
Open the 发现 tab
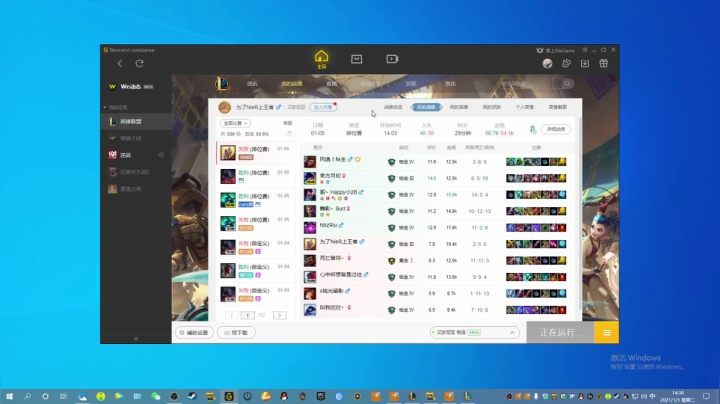411,84
